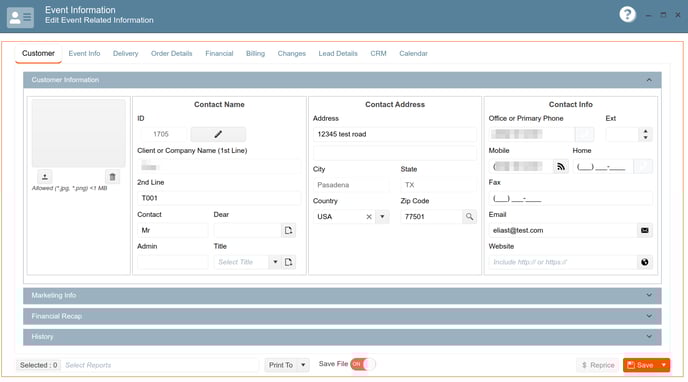688x382 pixels.
Task: Click the City field showing Pasadena
Action: pyautogui.click(x=351, y=185)
